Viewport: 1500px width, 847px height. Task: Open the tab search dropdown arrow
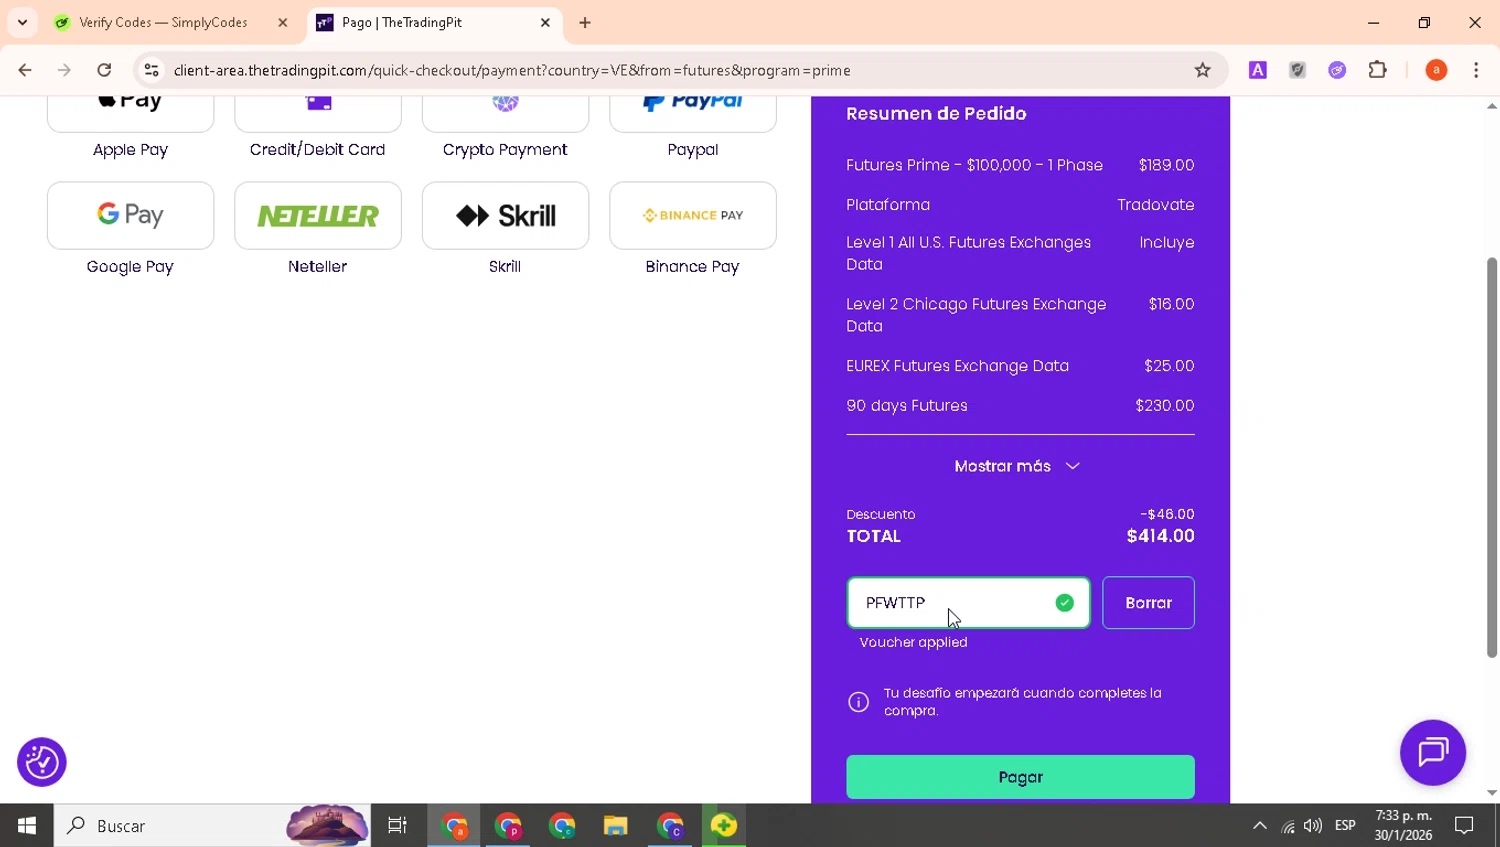pos(22,22)
